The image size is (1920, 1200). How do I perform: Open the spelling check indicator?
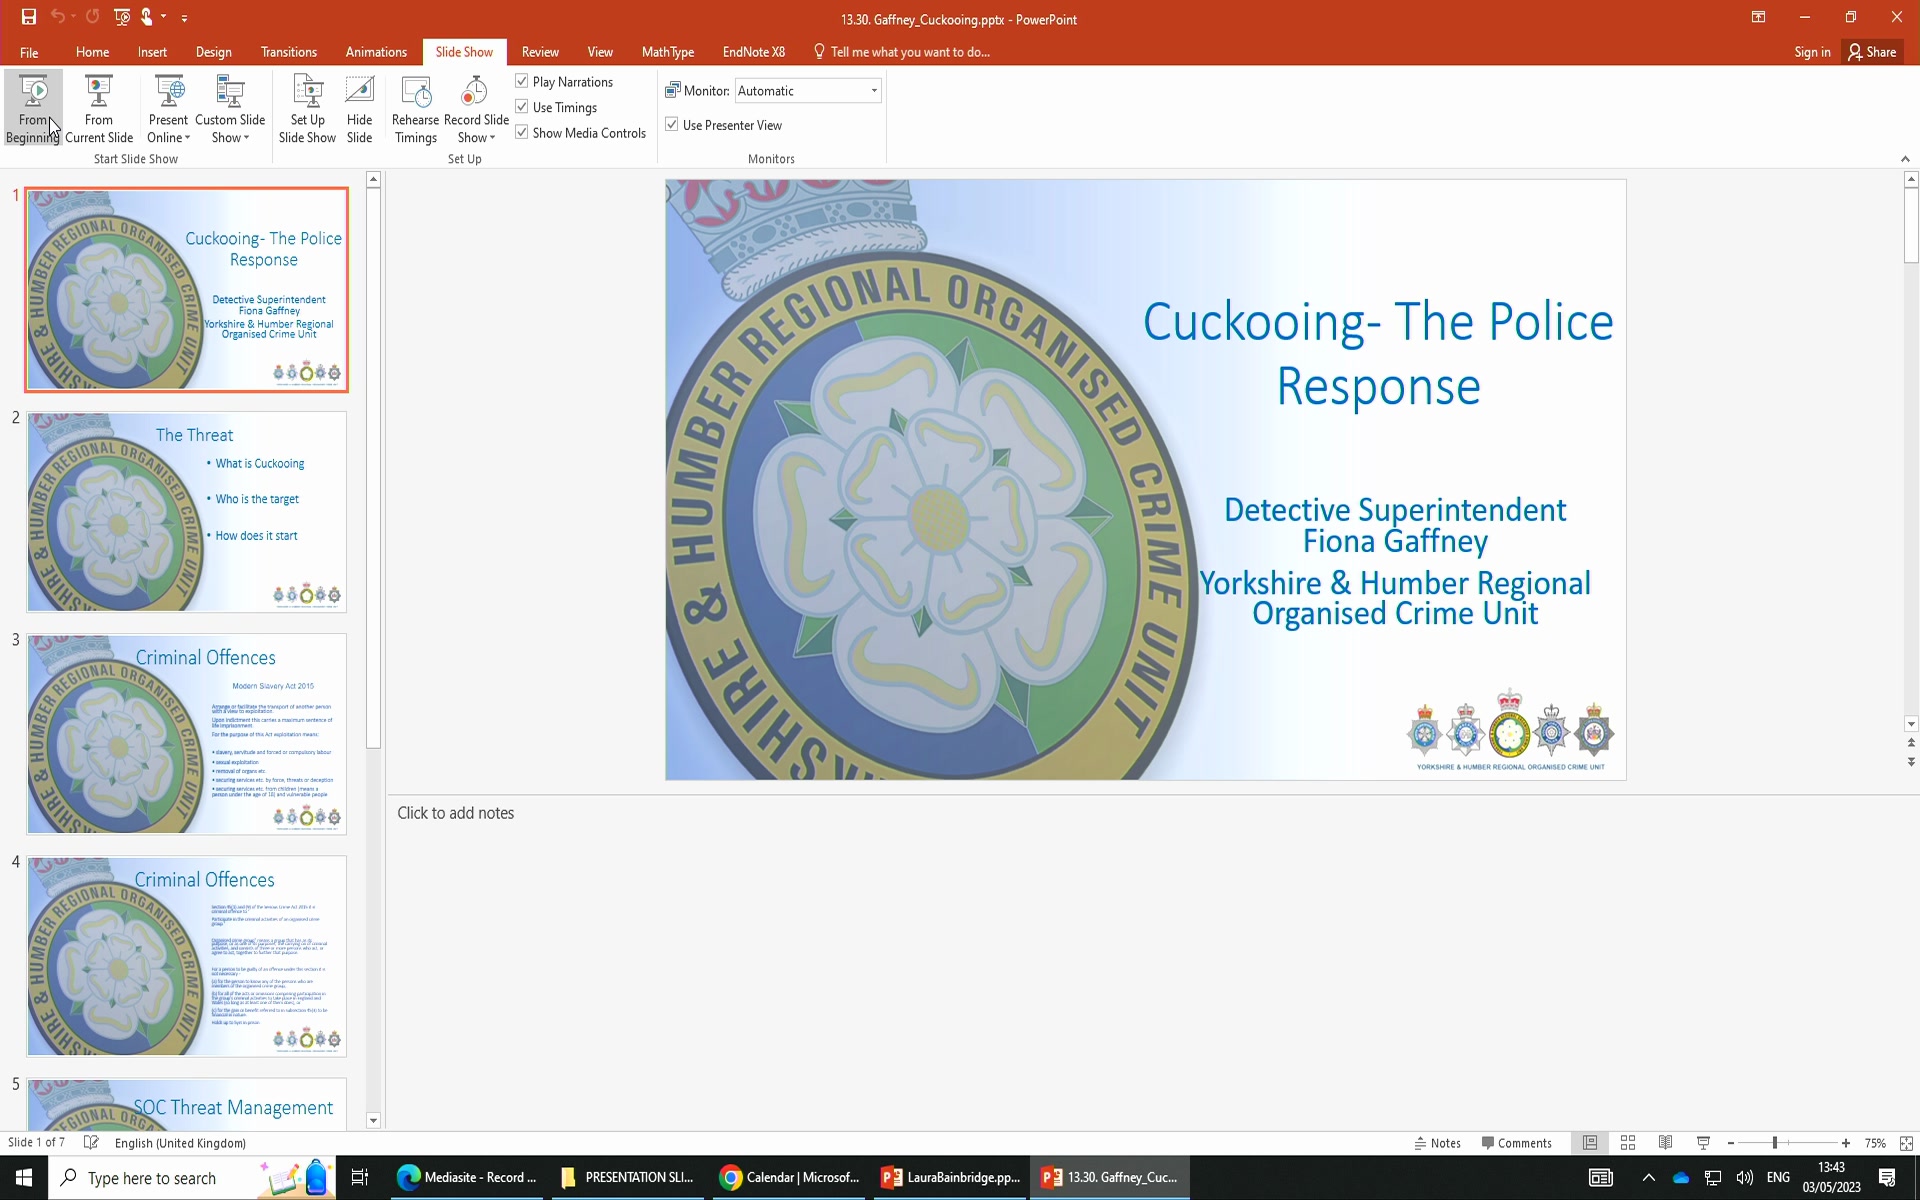pos(90,1142)
